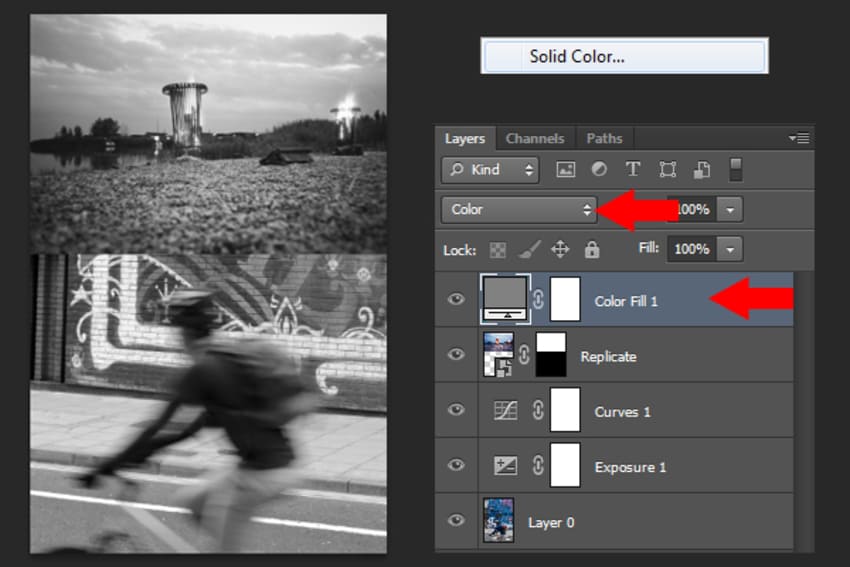Switch to the Layers tab
Viewport: 850px width, 567px height.
[465, 139]
